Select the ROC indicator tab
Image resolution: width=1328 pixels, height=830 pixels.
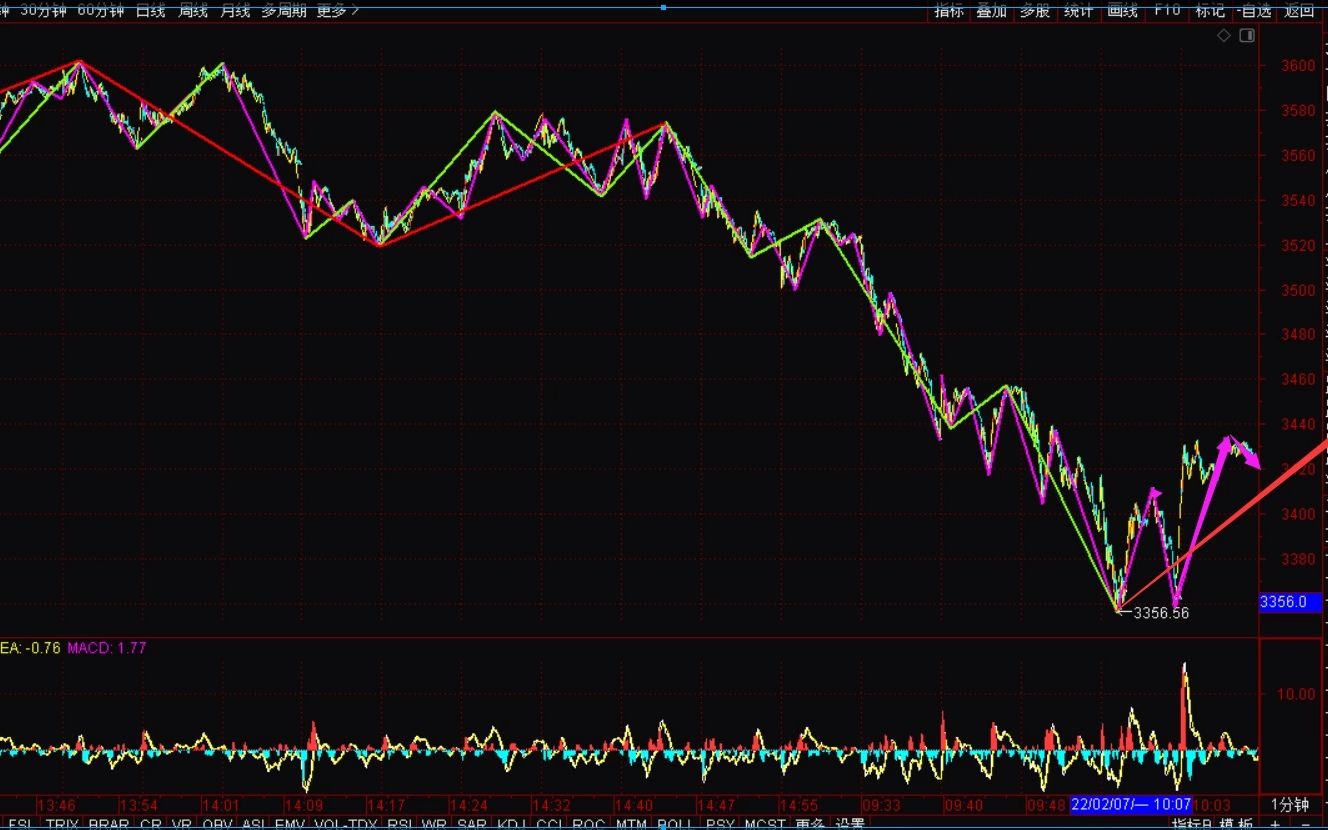[x=588, y=824]
